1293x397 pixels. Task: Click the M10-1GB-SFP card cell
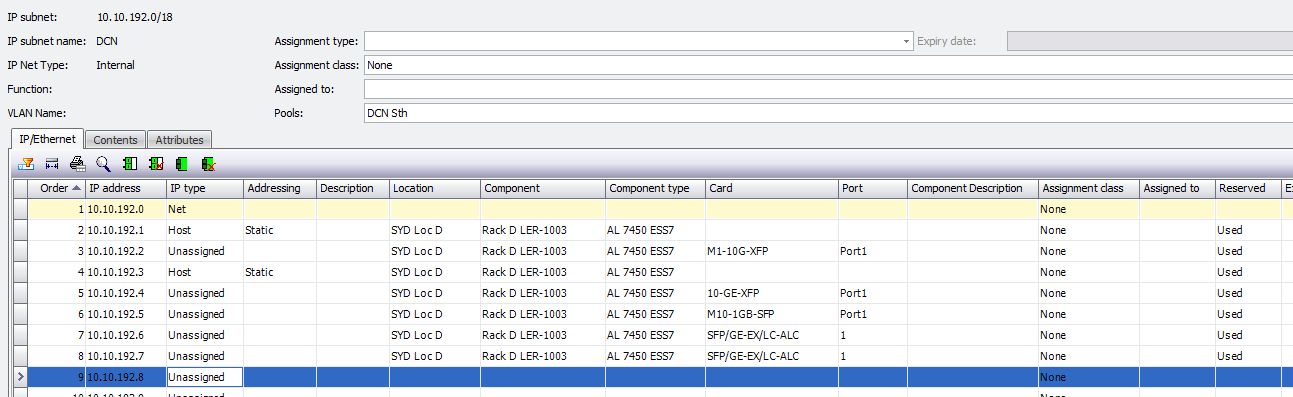771,314
